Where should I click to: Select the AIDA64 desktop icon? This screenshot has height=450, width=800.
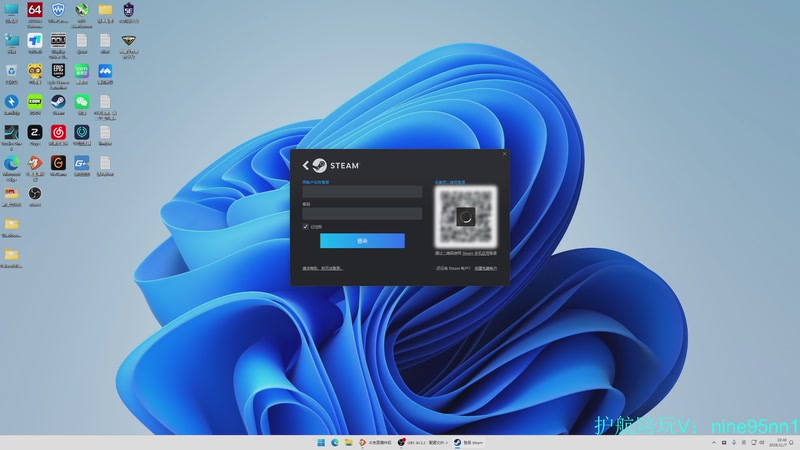point(35,10)
